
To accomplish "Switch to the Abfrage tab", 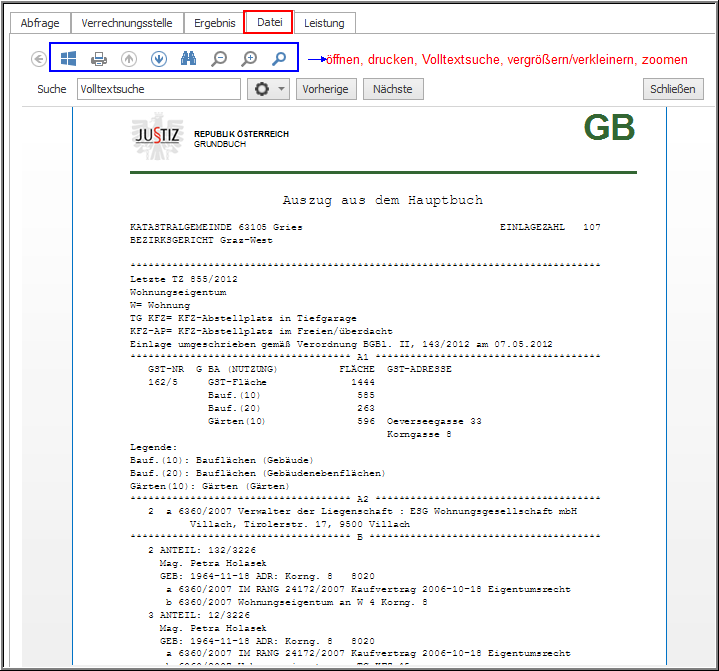I will [40, 23].
